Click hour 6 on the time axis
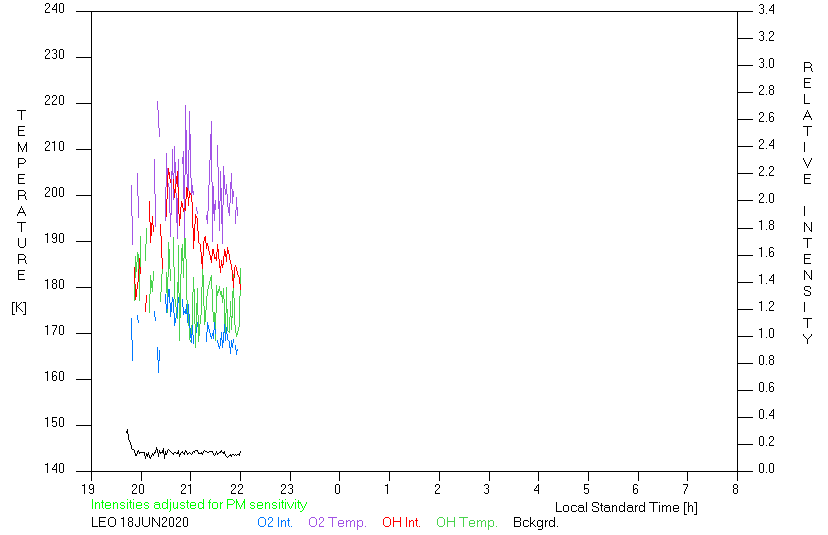The height and width of the screenshot is (535, 828). (x=636, y=489)
